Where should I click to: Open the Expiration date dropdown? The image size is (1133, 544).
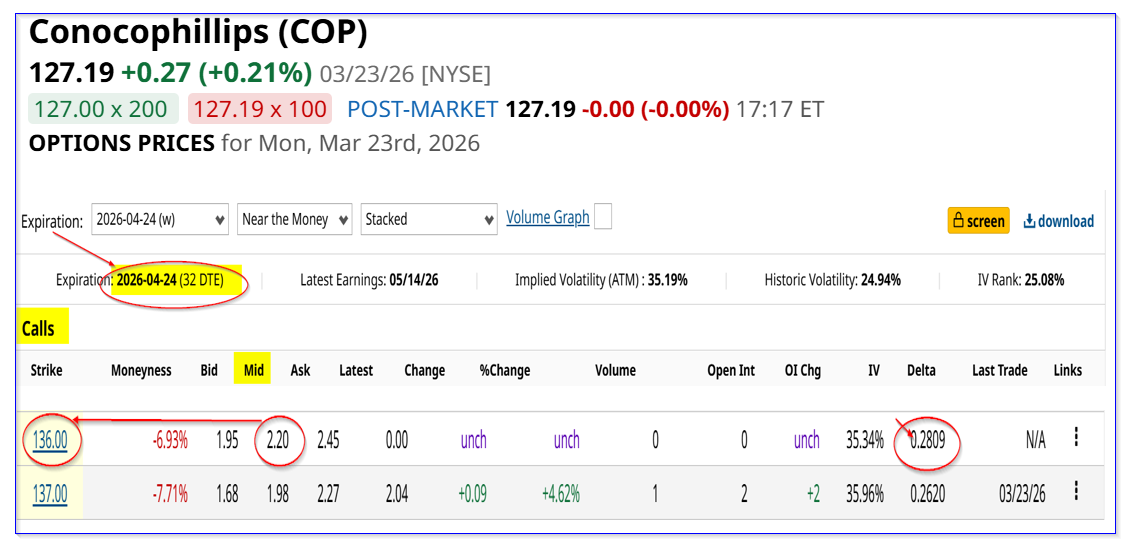tap(160, 219)
